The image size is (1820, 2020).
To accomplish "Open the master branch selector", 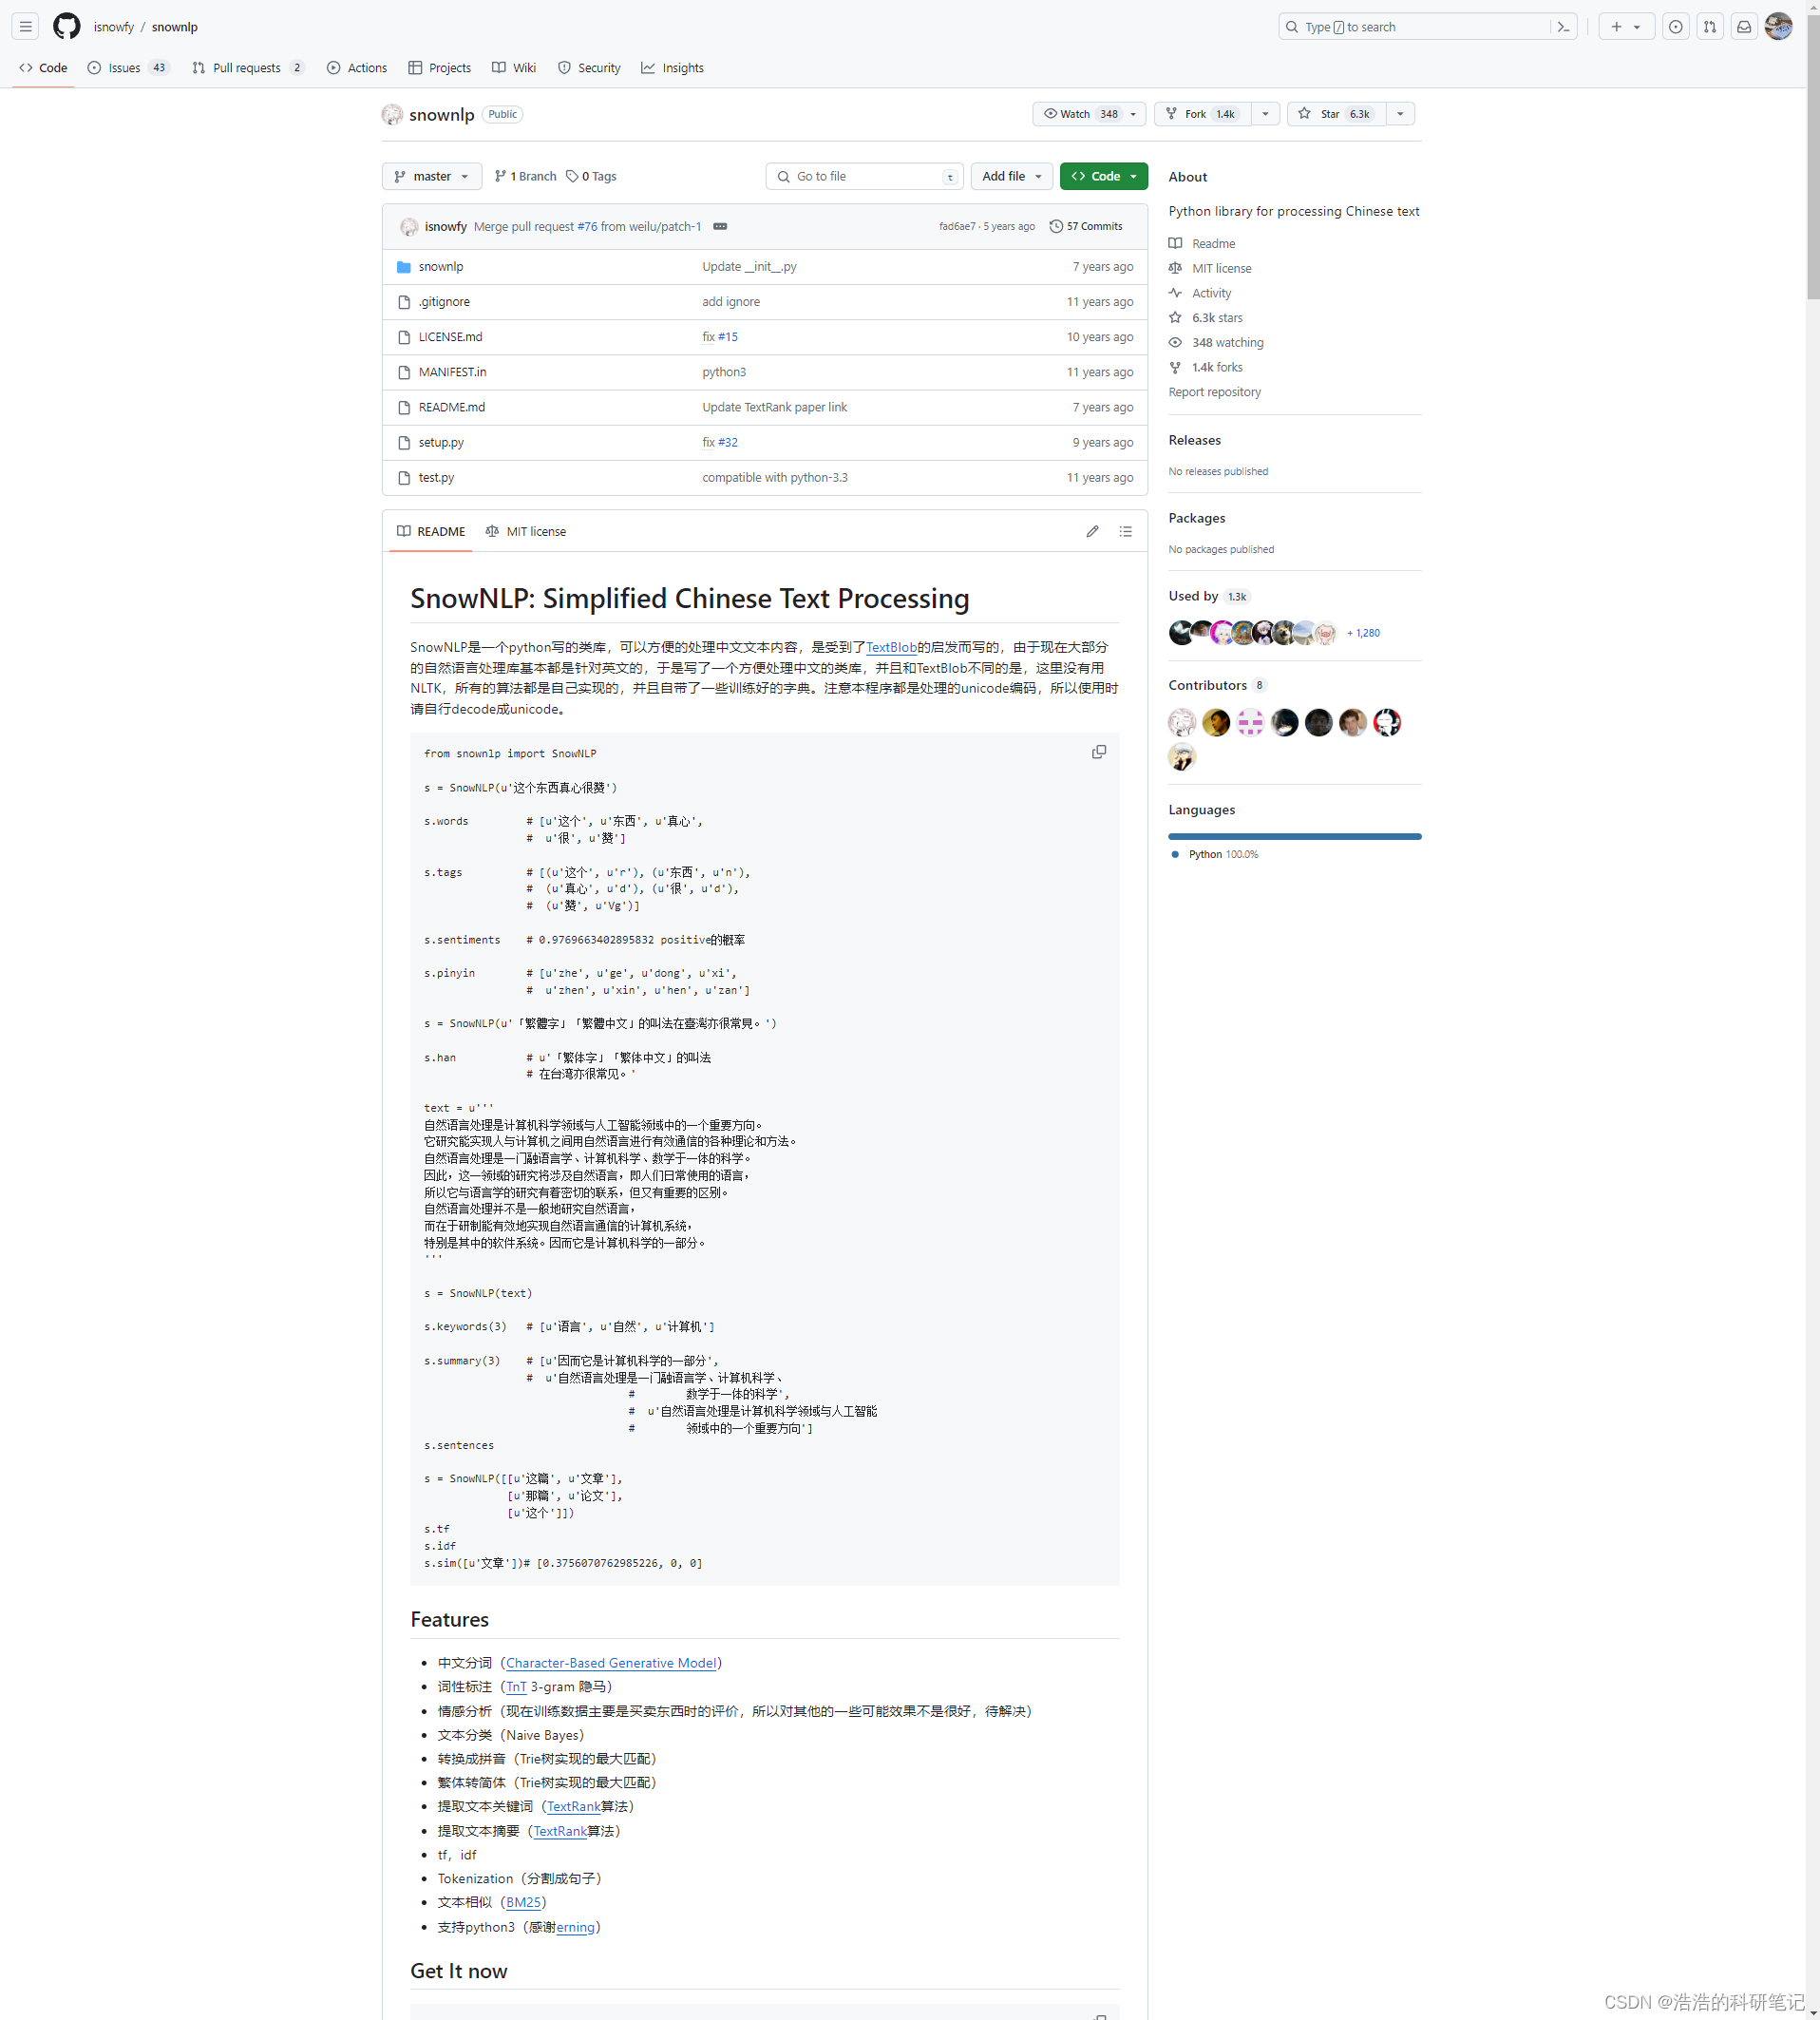I will coord(432,177).
